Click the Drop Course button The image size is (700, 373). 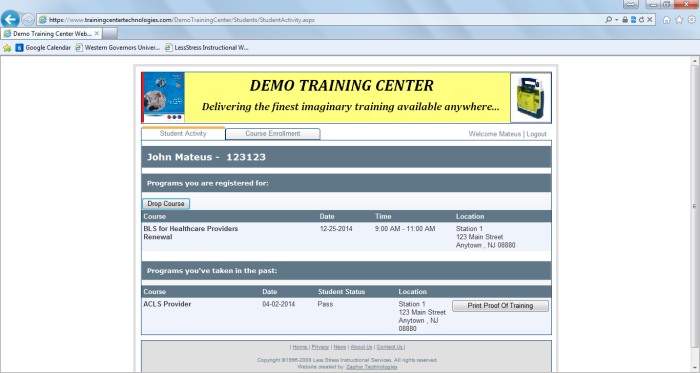coord(166,203)
